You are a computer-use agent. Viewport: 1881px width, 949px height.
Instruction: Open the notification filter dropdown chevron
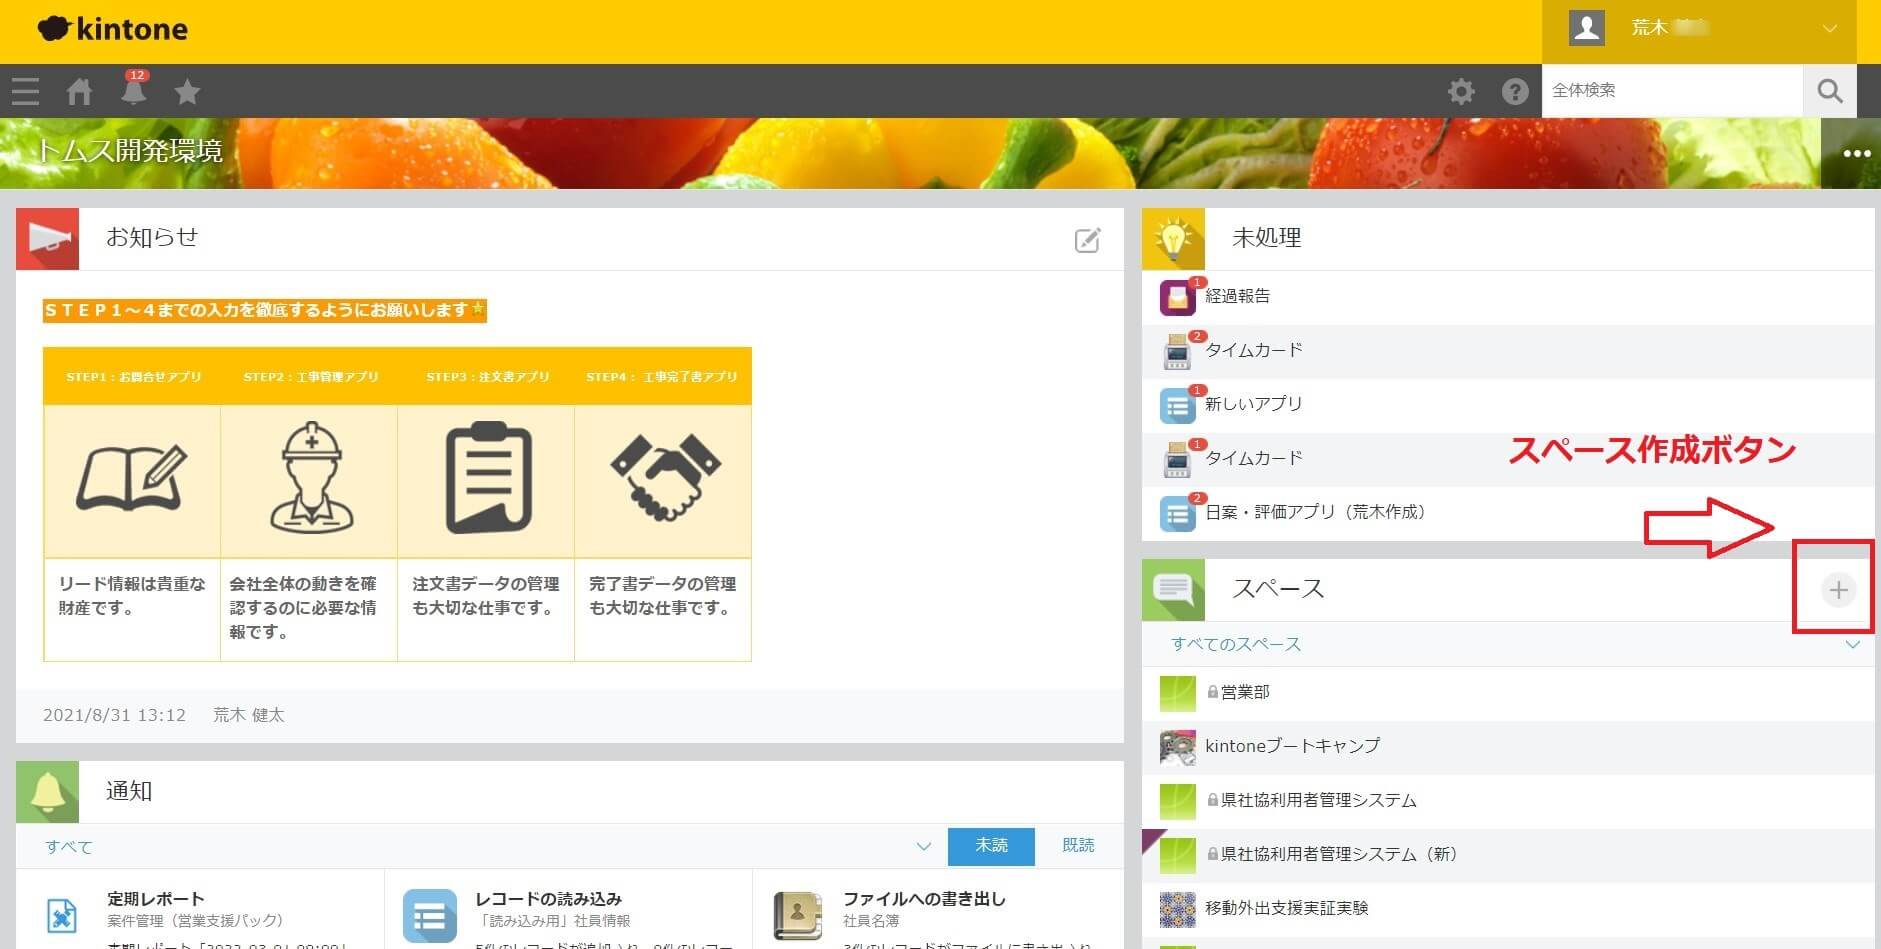923,846
